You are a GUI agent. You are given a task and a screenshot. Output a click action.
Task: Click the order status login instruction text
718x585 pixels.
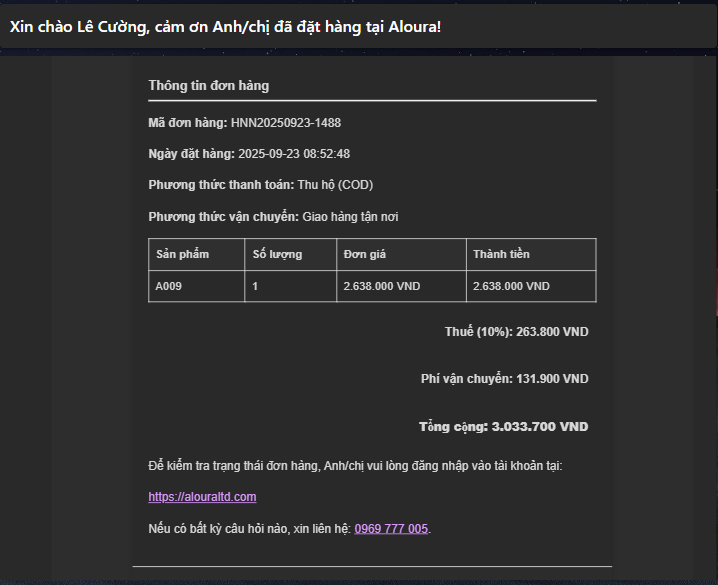355,466
